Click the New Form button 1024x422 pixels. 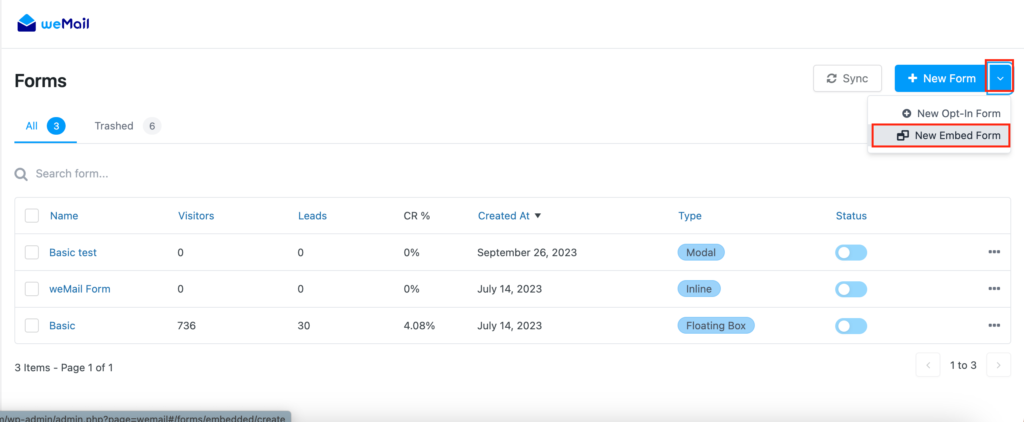[x=941, y=78]
